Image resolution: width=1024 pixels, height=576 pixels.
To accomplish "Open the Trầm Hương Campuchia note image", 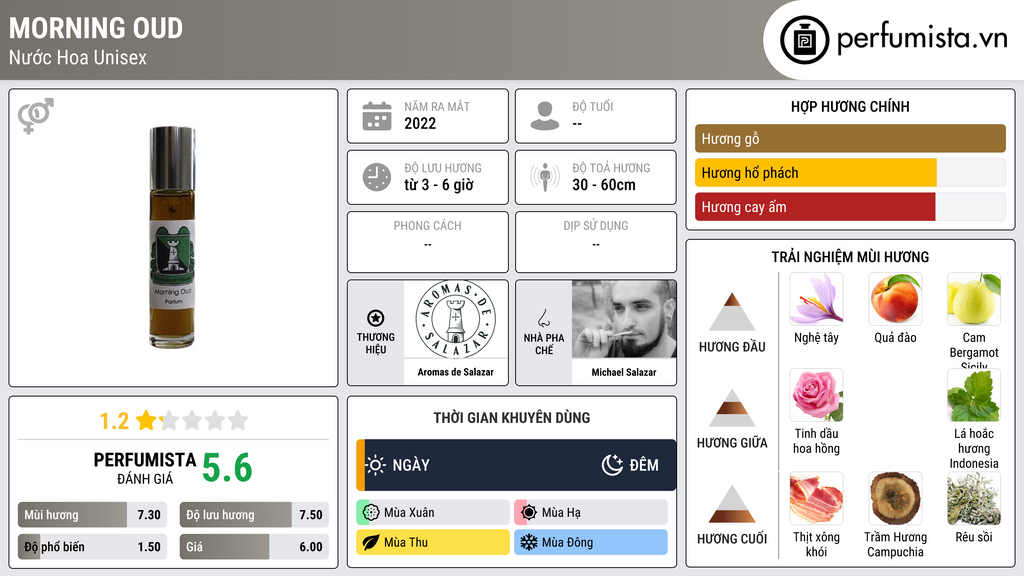I will (895, 499).
